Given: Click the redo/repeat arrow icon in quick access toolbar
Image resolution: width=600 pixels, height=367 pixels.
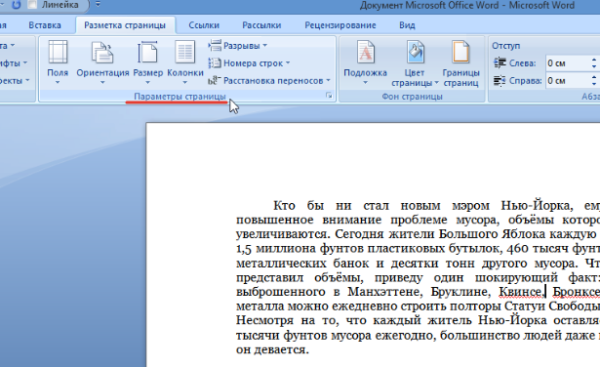Looking at the screenshot, I should [x=16, y=5].
